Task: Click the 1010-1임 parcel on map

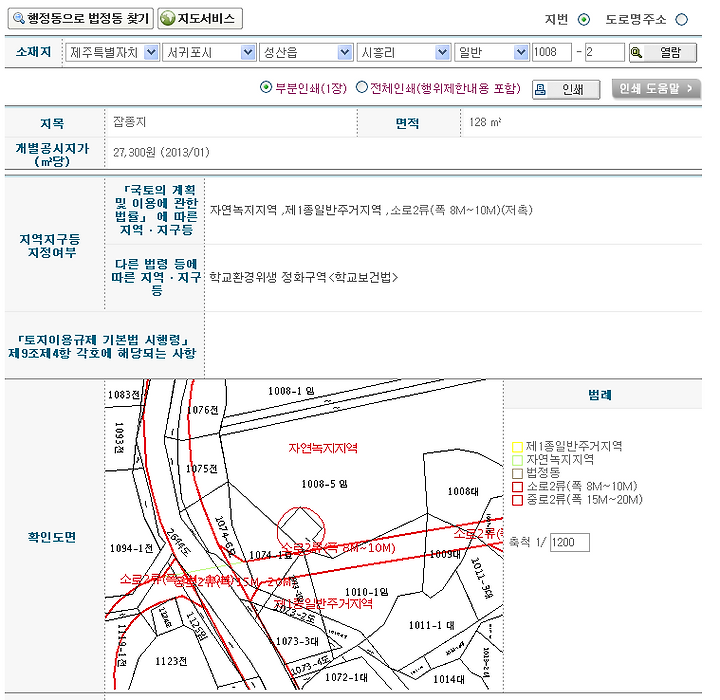Action: (x=366, y=592)
